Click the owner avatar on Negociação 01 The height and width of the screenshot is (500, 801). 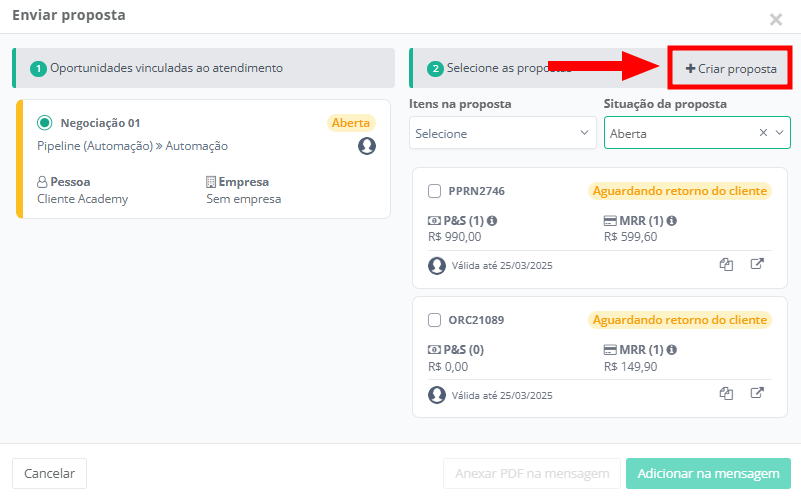click(x=367, y=146)
